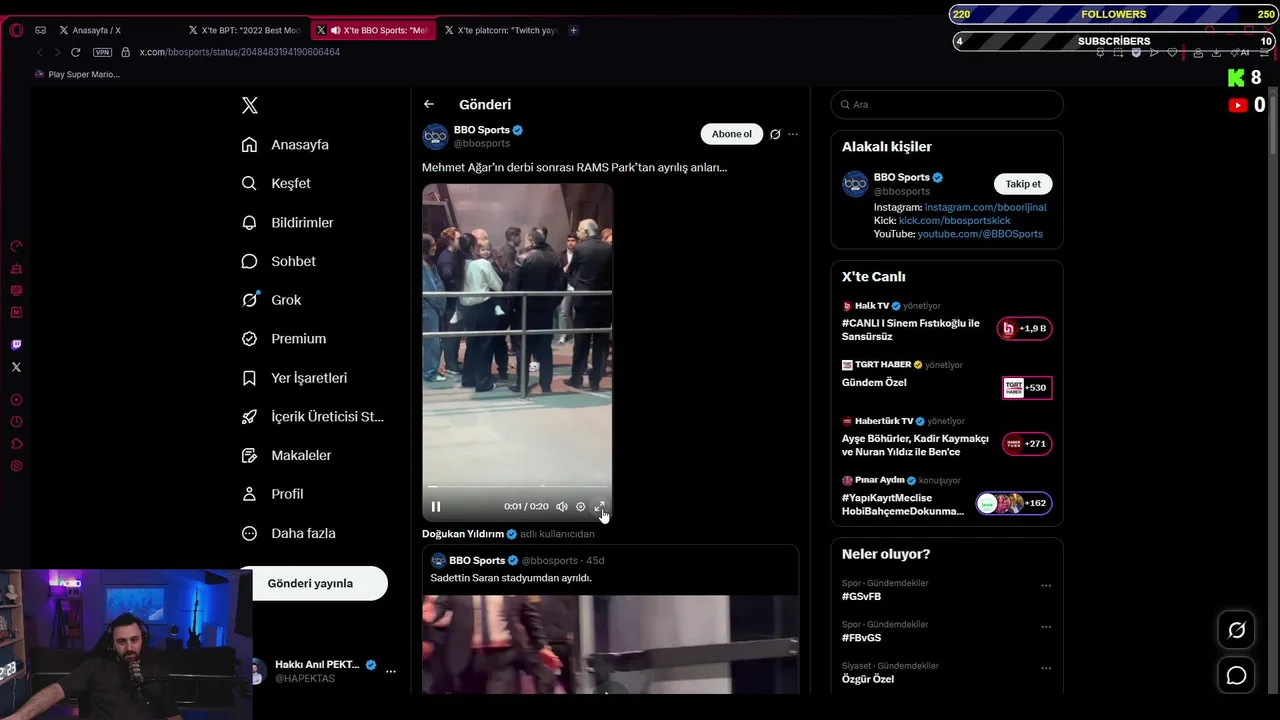
Task: Toggle the VPN badge in the address bar
Action: [x=102, y=52]
